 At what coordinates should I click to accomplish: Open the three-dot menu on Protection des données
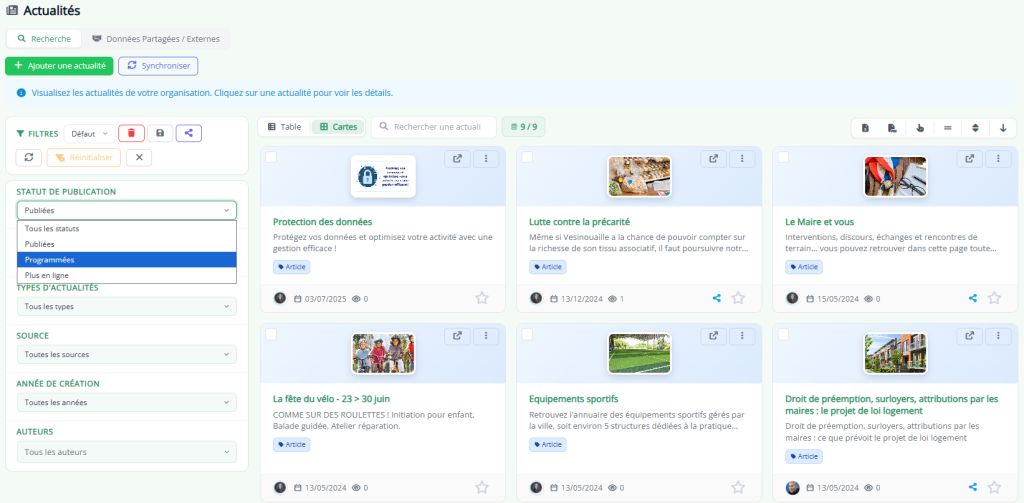point(486,159)
